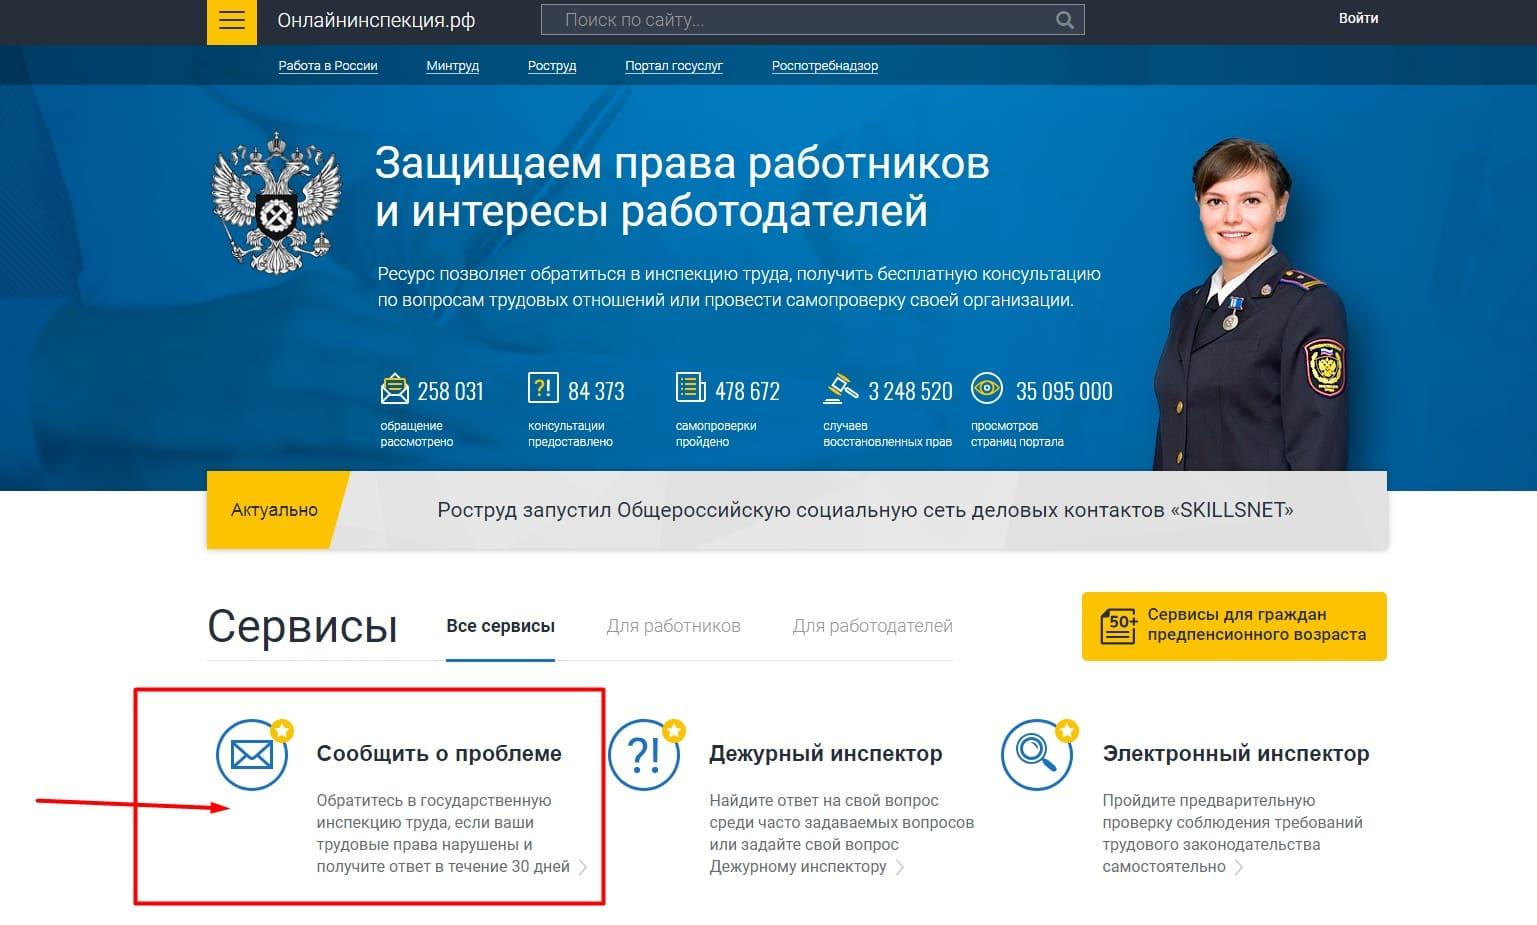The image size is (1537, 925).
Task: Open the SKILLSNET news headline
Action: point(865,510)
